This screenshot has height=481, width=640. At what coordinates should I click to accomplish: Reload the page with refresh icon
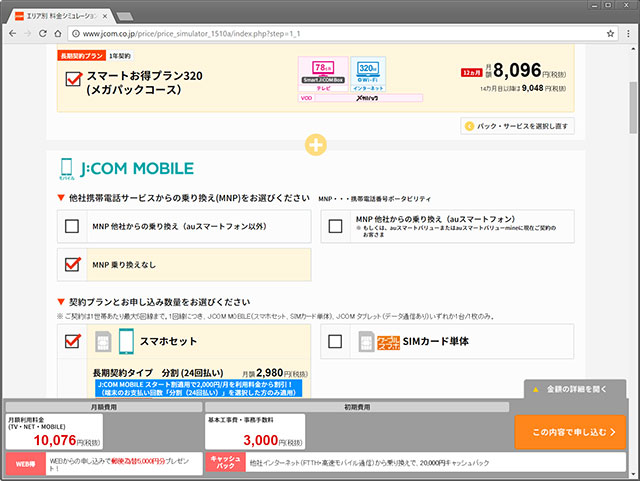coord(42,33)
